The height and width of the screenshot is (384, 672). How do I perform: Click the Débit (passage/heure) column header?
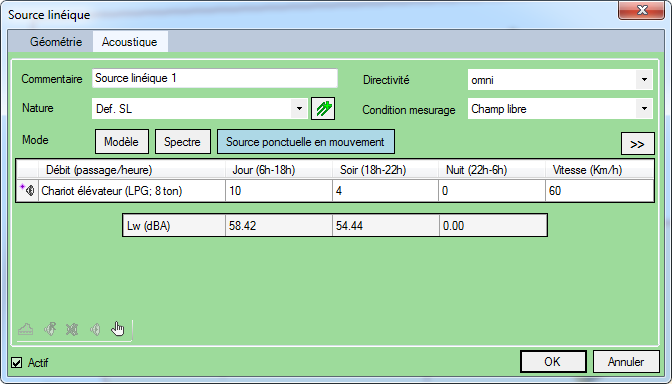132,170
